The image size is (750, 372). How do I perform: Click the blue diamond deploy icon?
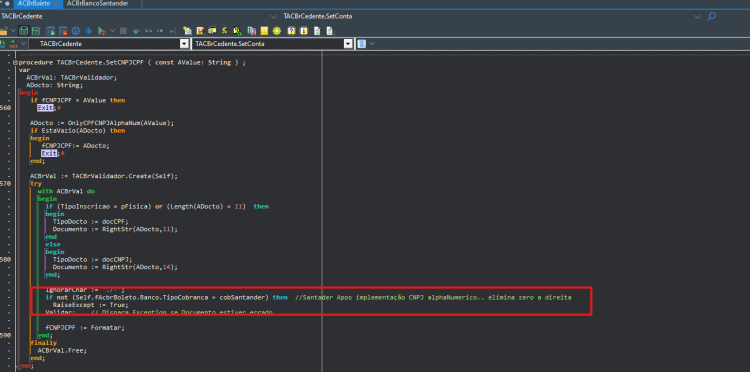point(88,31)
